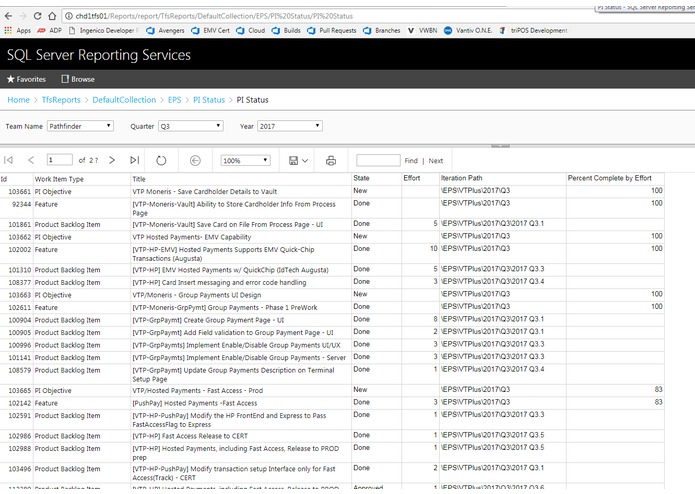Click the Effort column header
The width and height of the screenshot is (695, 494).
click(x=412, y=178)
